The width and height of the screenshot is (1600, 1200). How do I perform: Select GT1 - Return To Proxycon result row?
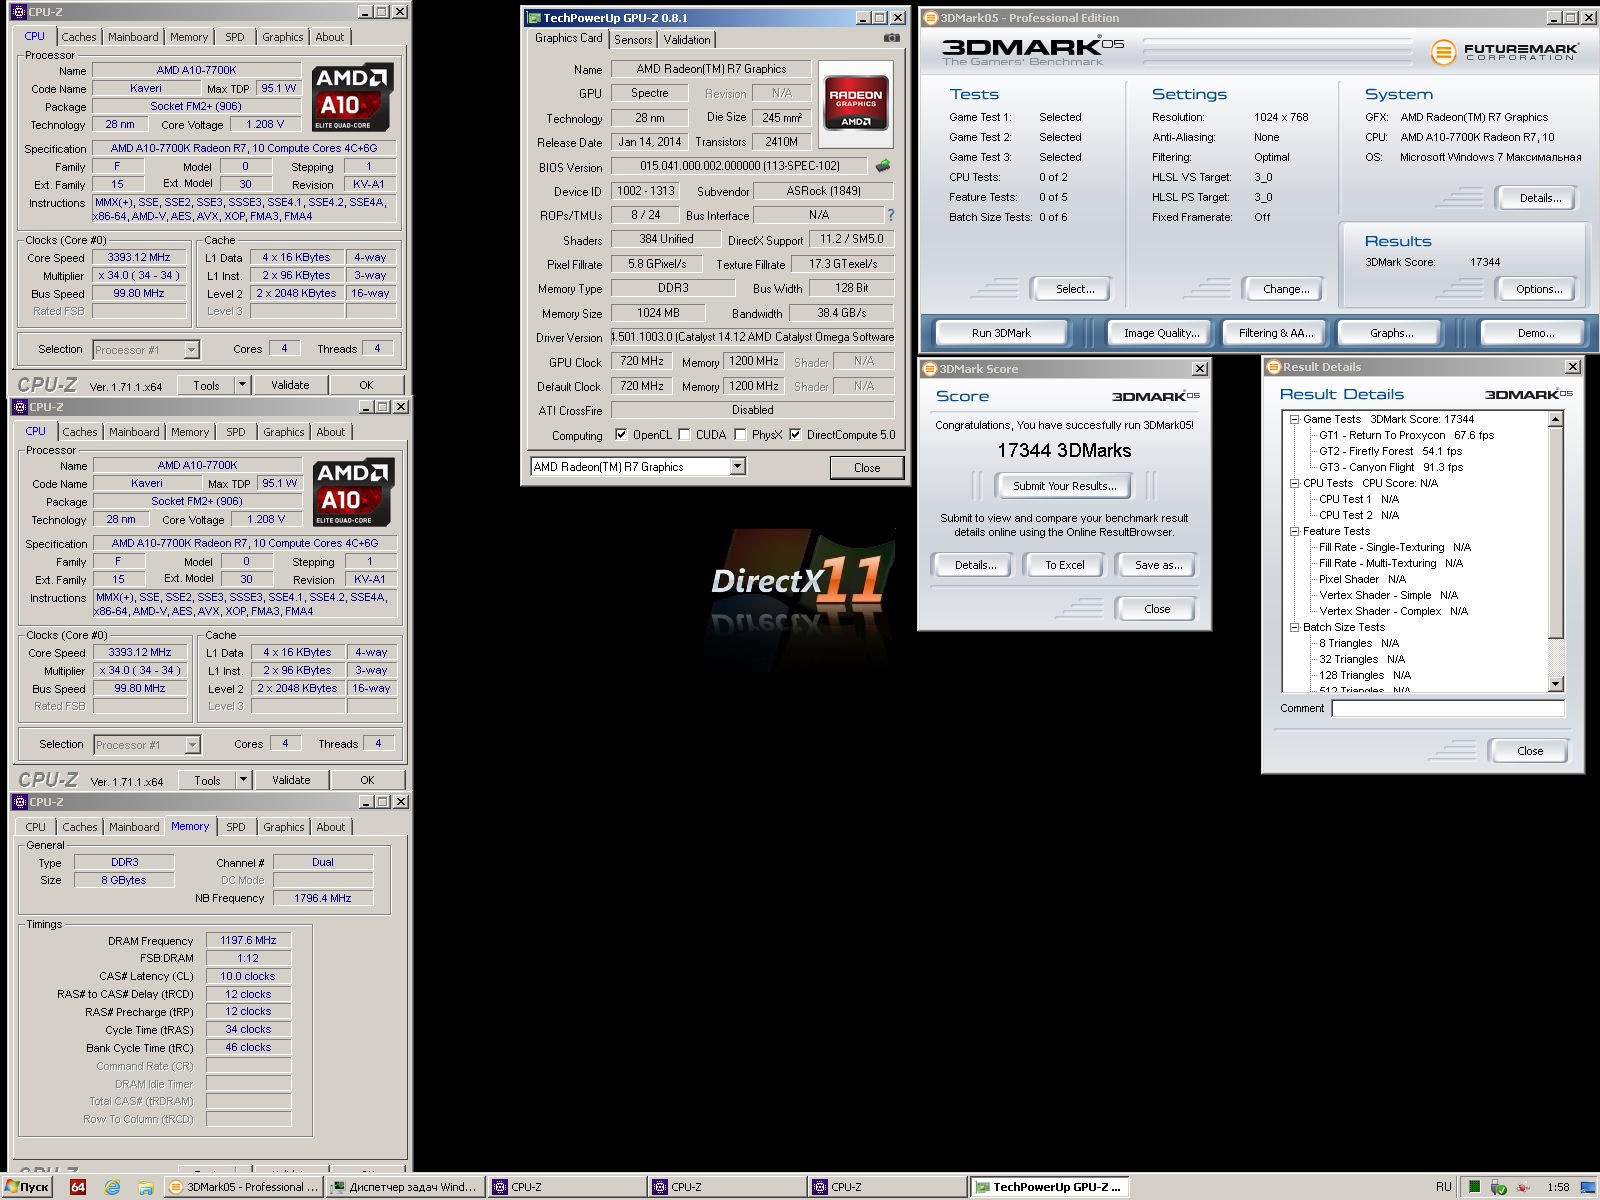(1406, 435)
